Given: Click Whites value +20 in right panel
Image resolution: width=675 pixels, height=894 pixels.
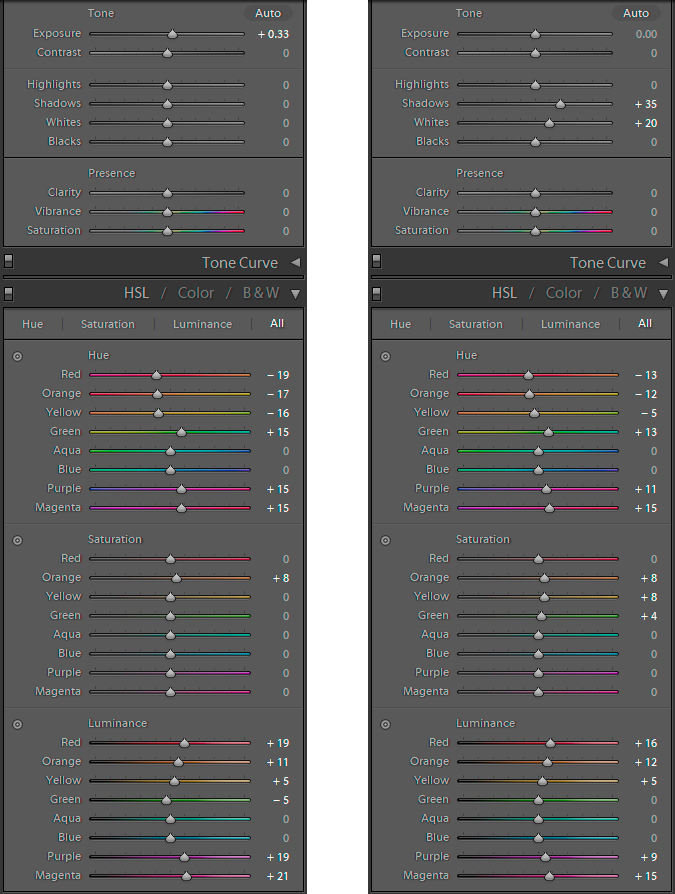Looking at the screenshot, I should [646, 123].
